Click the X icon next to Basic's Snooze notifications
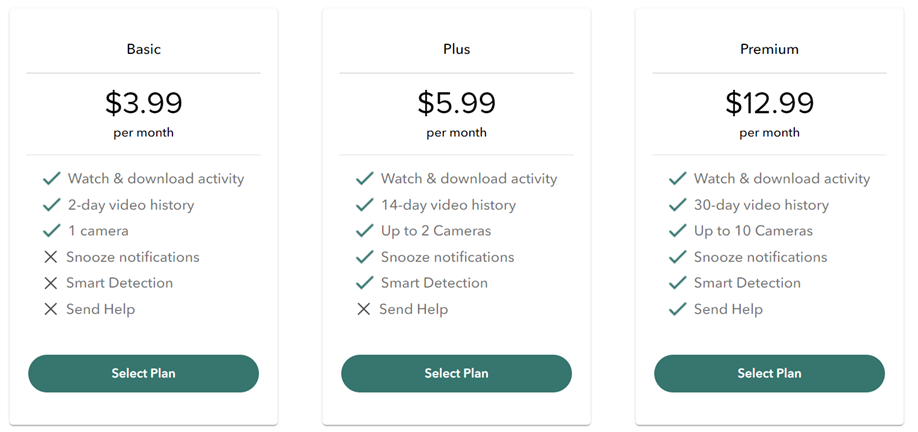 pos(51,257)
